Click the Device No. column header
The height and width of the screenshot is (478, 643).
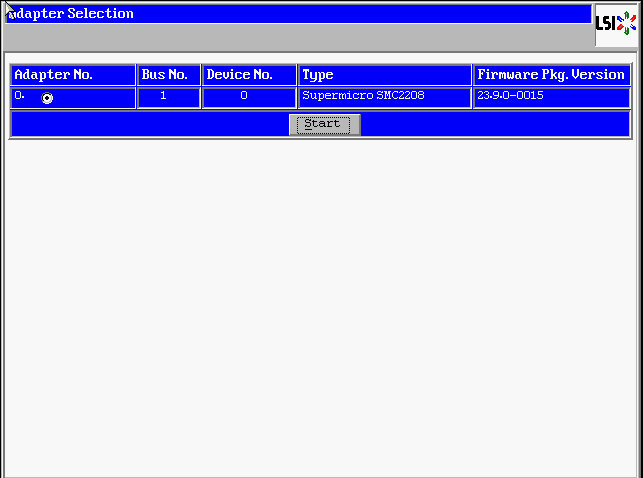tap(249, 75)
